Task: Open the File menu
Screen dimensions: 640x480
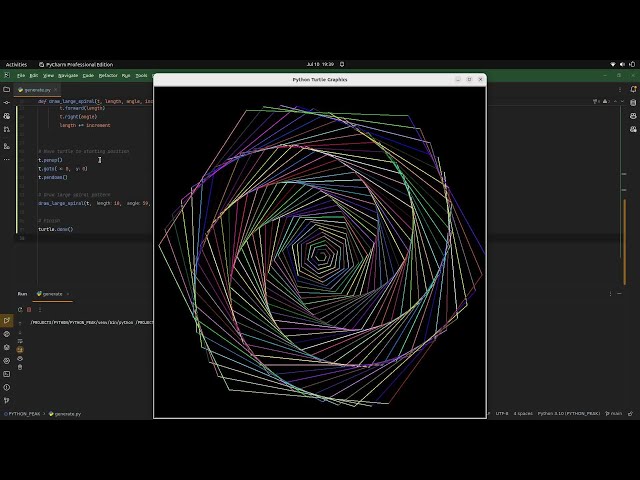Action: pyautogui.click(x=21, y=76)
